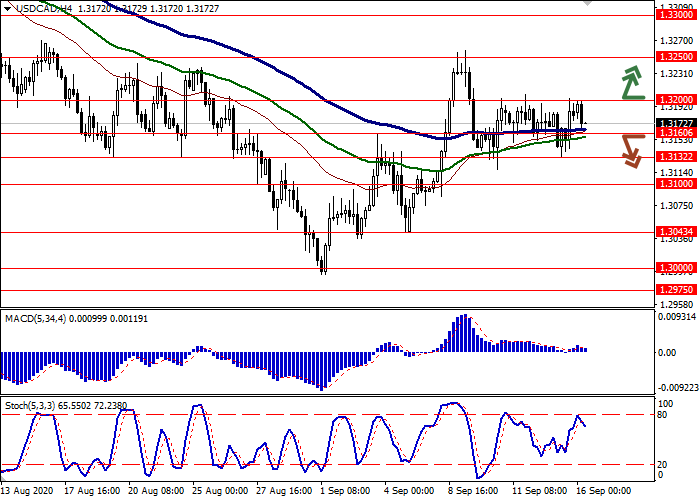Click the 16 Sep 00:00 time marker
The width and height of the screenshot is (700, 500).
[x=602, y=491]
